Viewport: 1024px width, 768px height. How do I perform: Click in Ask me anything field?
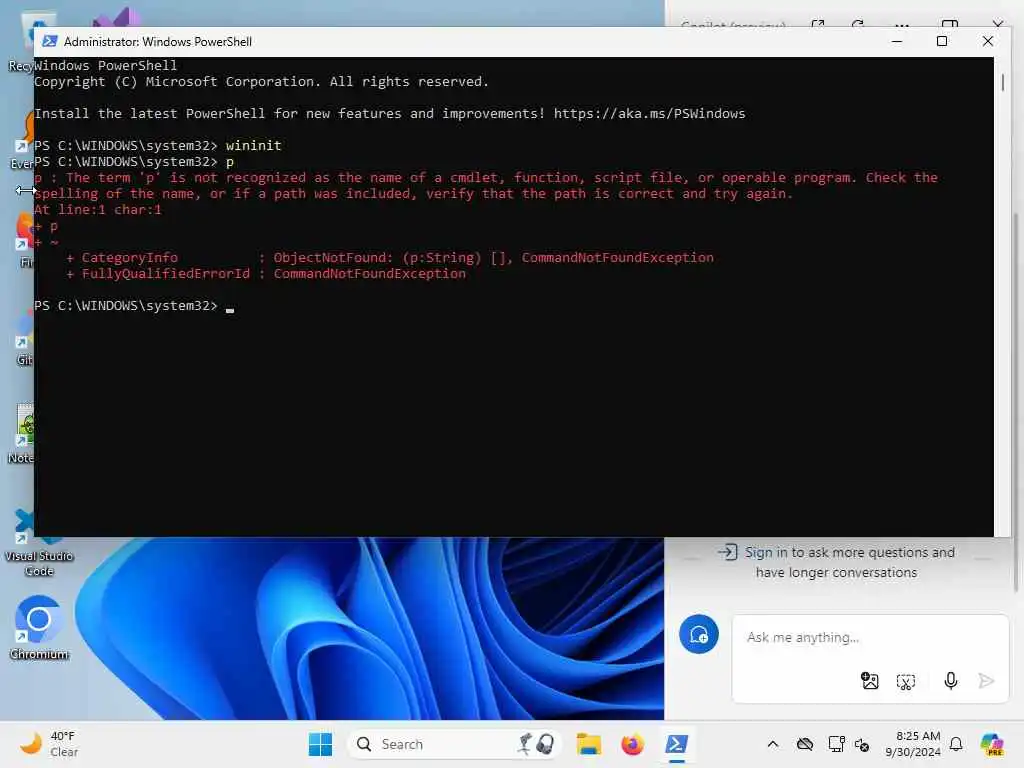pos(871,637)
